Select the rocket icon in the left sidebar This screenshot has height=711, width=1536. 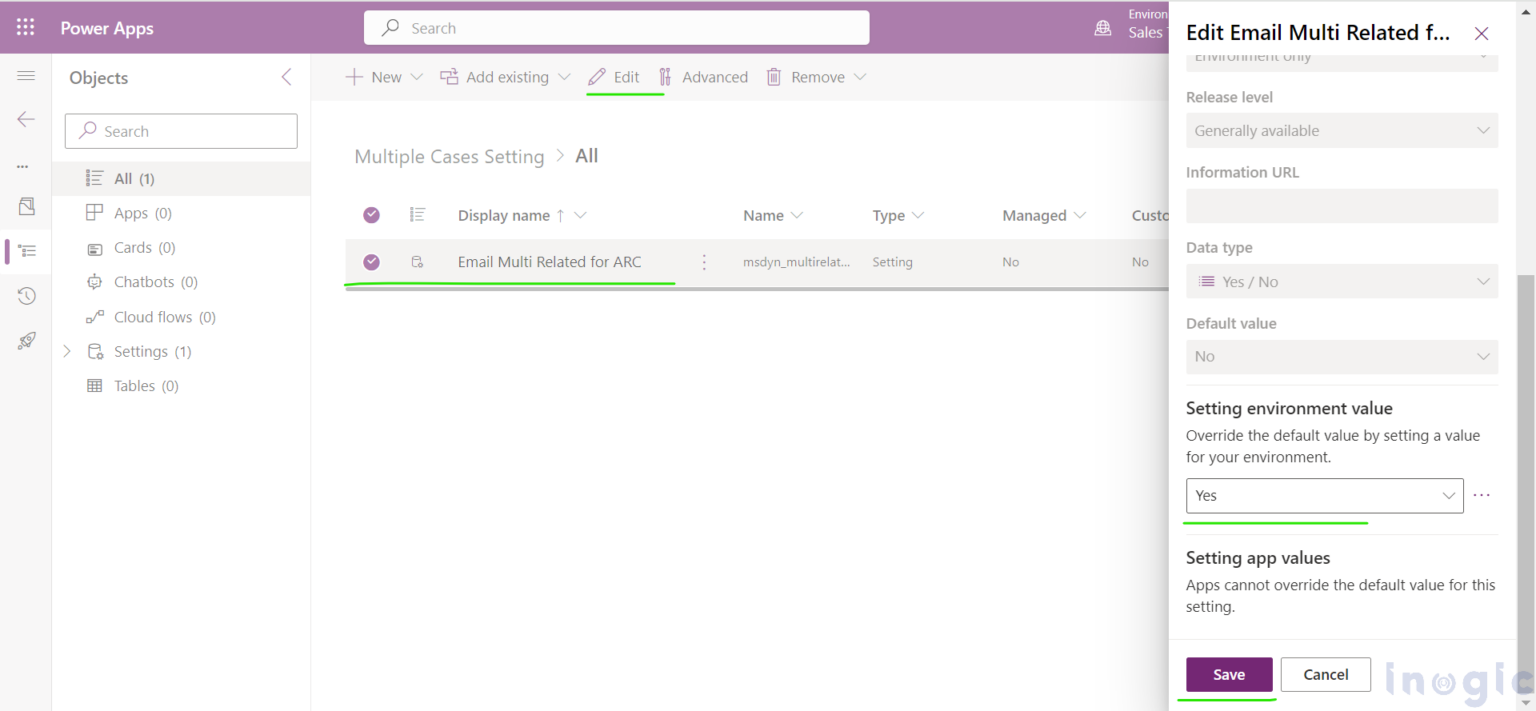pyautogui.click(x=25, y=340)
